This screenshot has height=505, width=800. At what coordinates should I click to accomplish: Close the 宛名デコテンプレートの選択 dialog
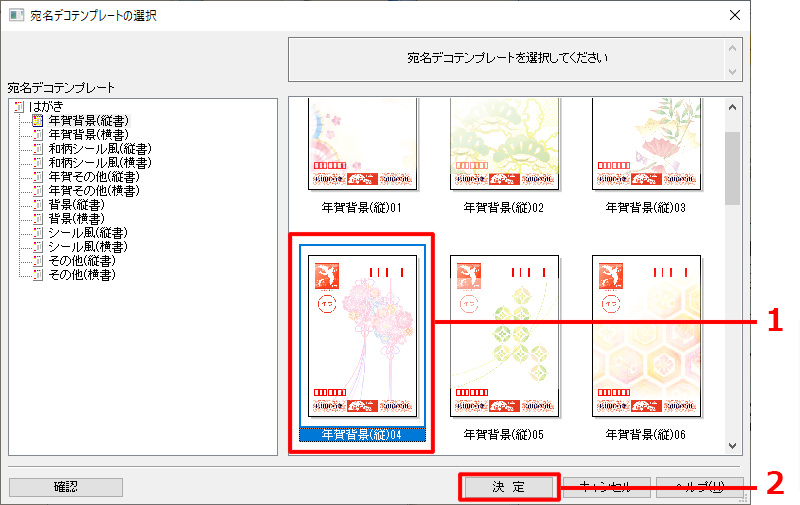(x=735, y=15)
